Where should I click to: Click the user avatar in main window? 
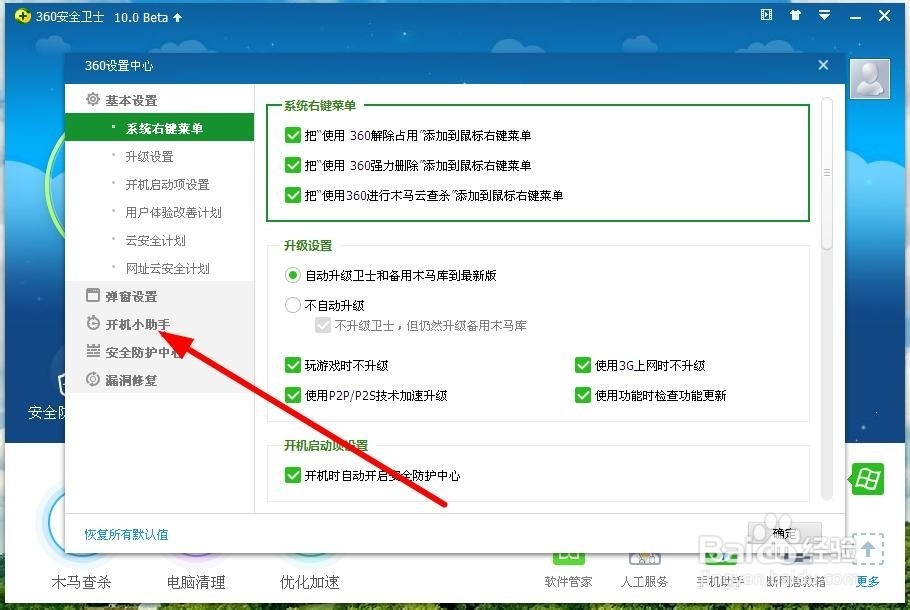[869, 78]
